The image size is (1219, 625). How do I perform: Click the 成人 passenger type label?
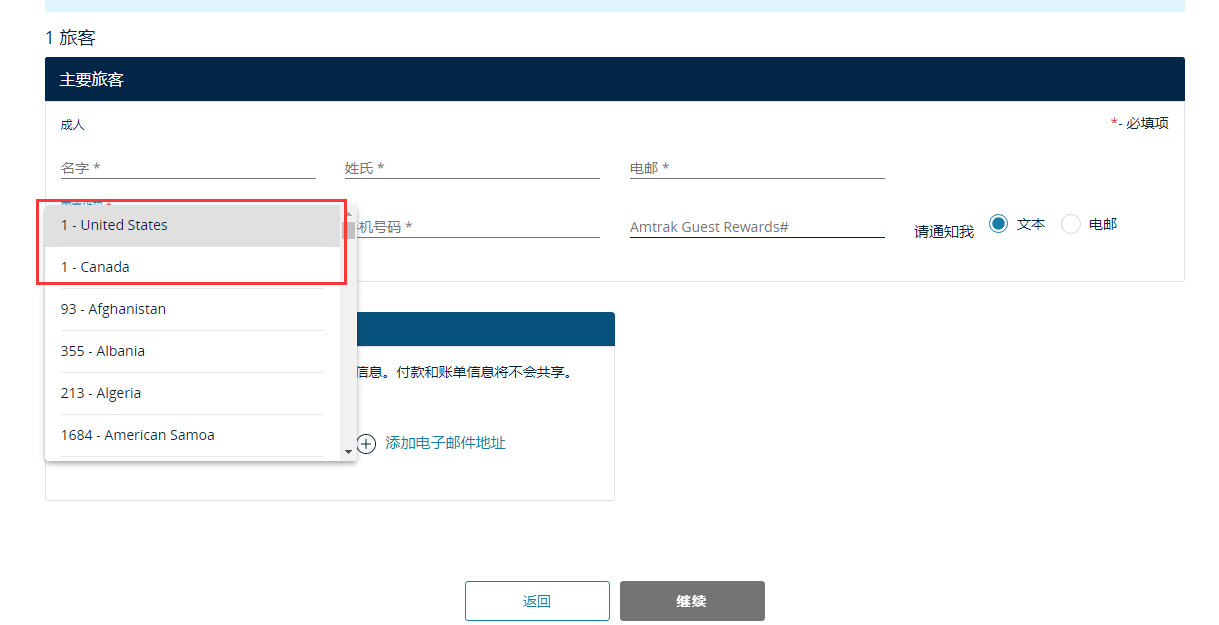(x=72, y=125)
